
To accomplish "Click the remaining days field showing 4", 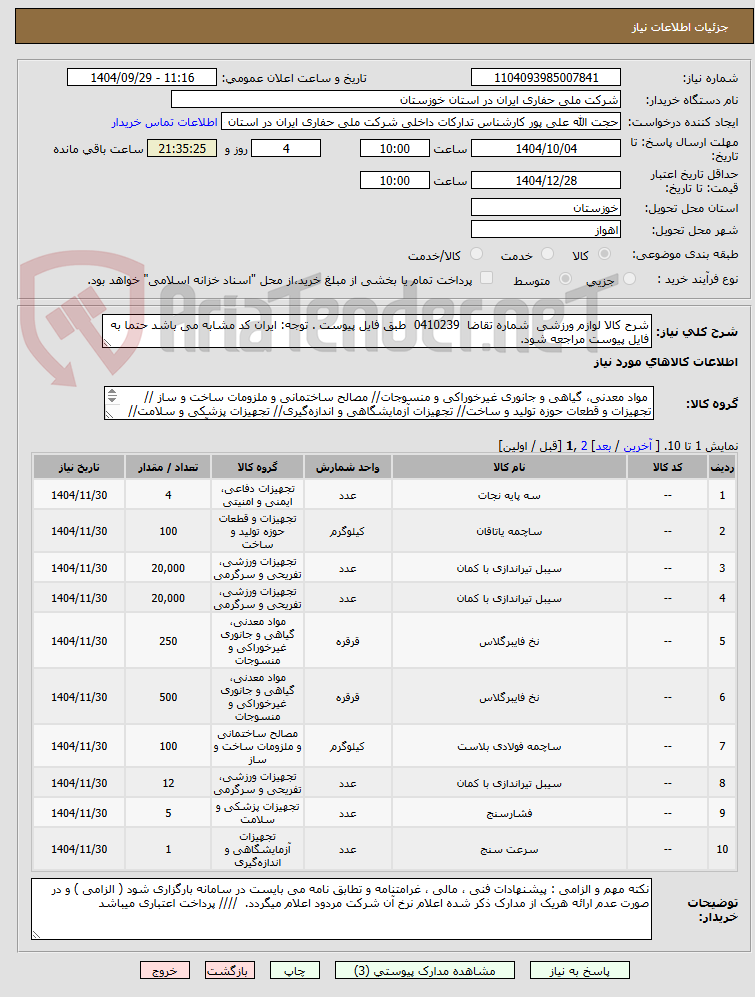I will pyautogui.click(x=286, y=148).
